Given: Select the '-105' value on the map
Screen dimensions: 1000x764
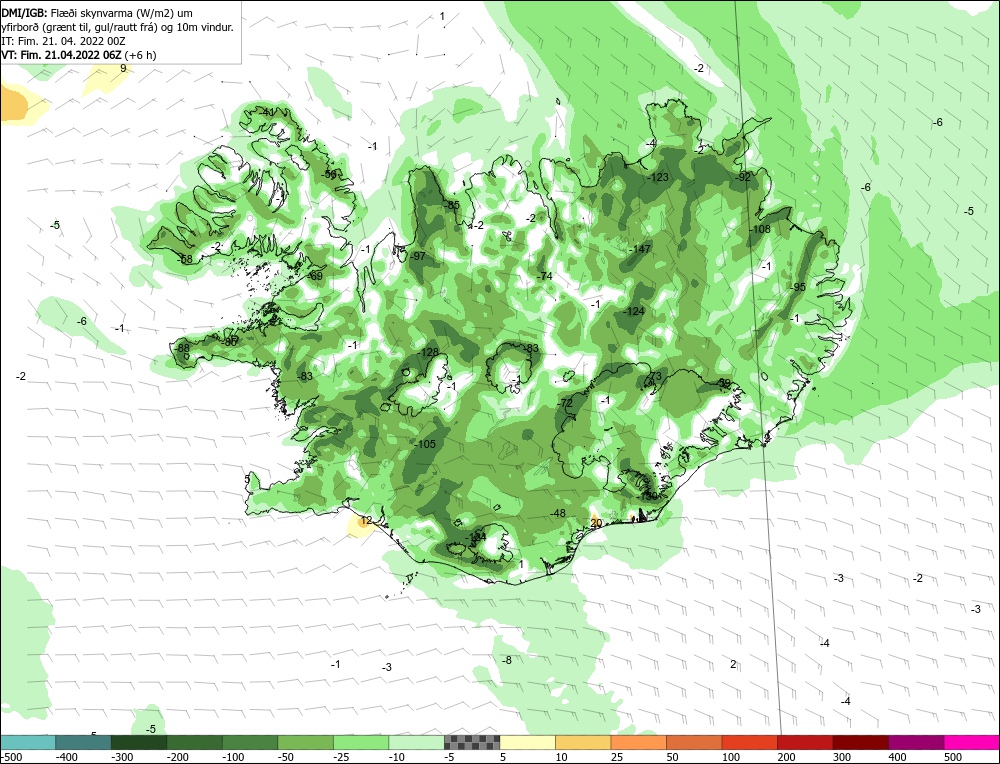Looking at the screenshot, I should pos(424,444).
